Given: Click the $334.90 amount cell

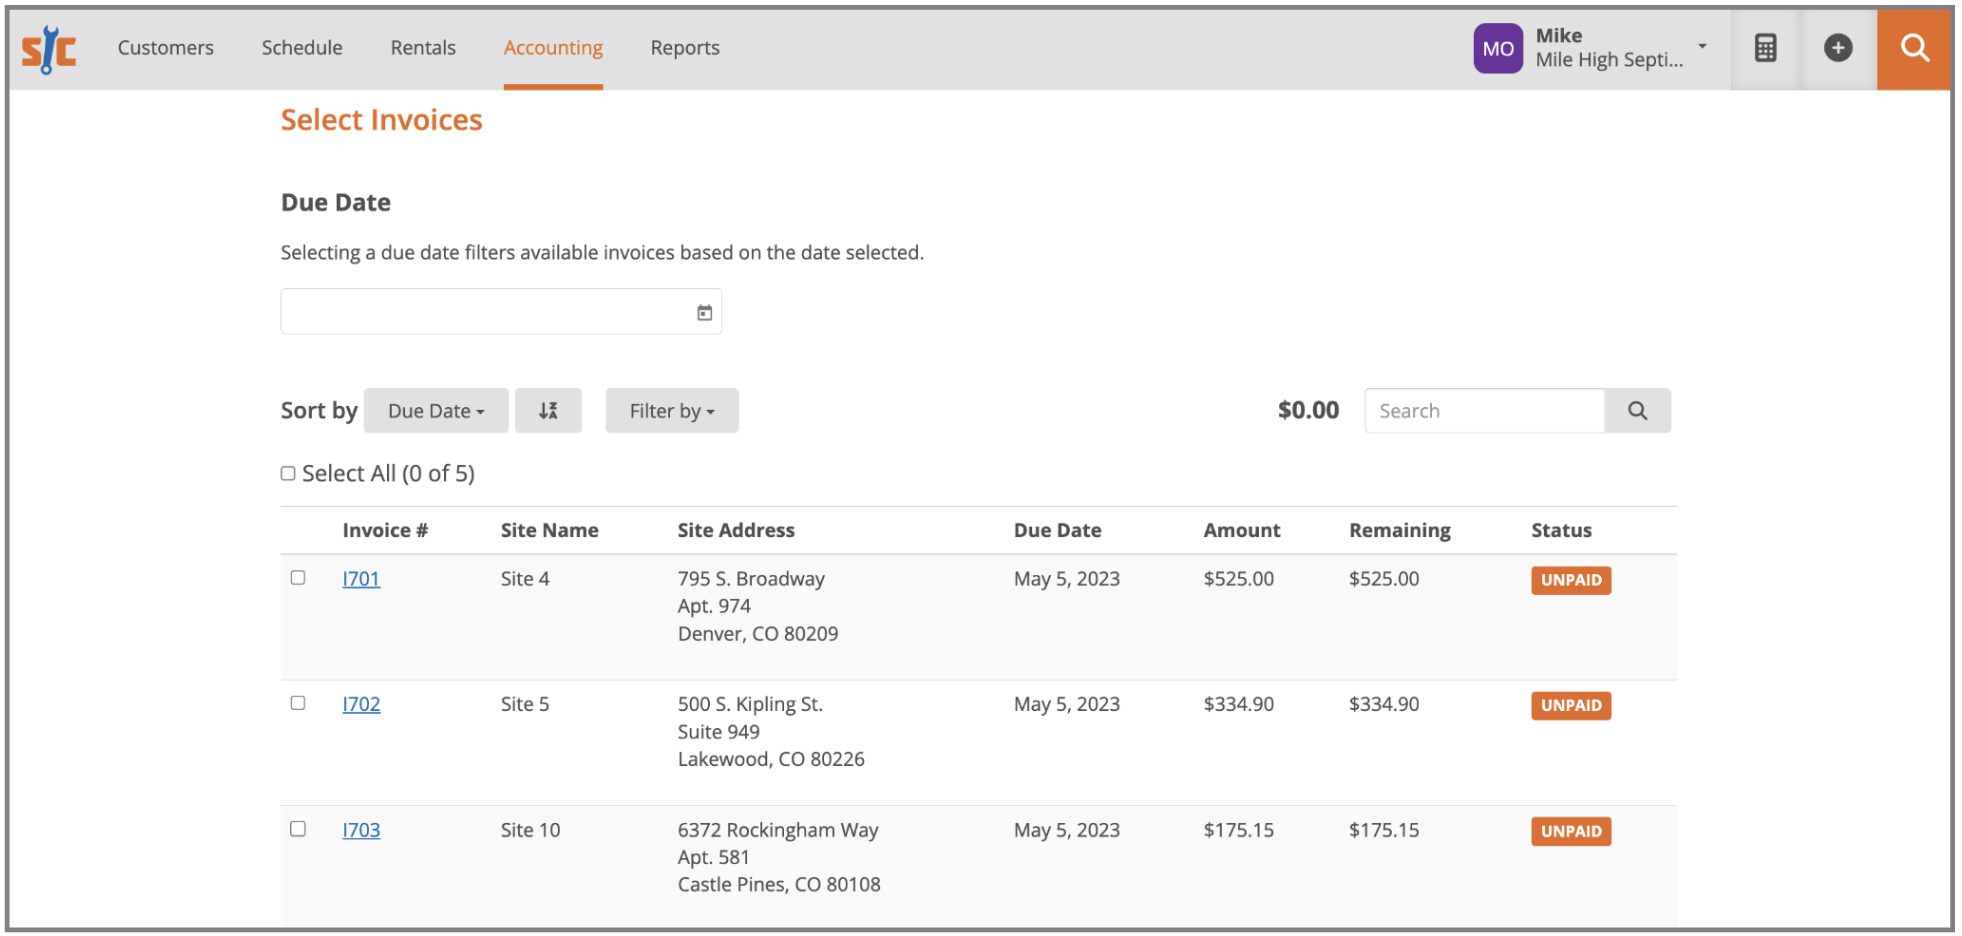Looking at the screenshot, I should tap(1238, 704).
